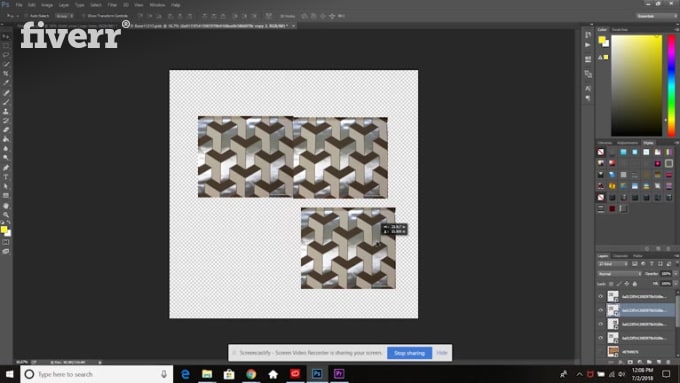Open the Layers panel flyout menu
Viewport: 680px width, 383px height.
677,256
